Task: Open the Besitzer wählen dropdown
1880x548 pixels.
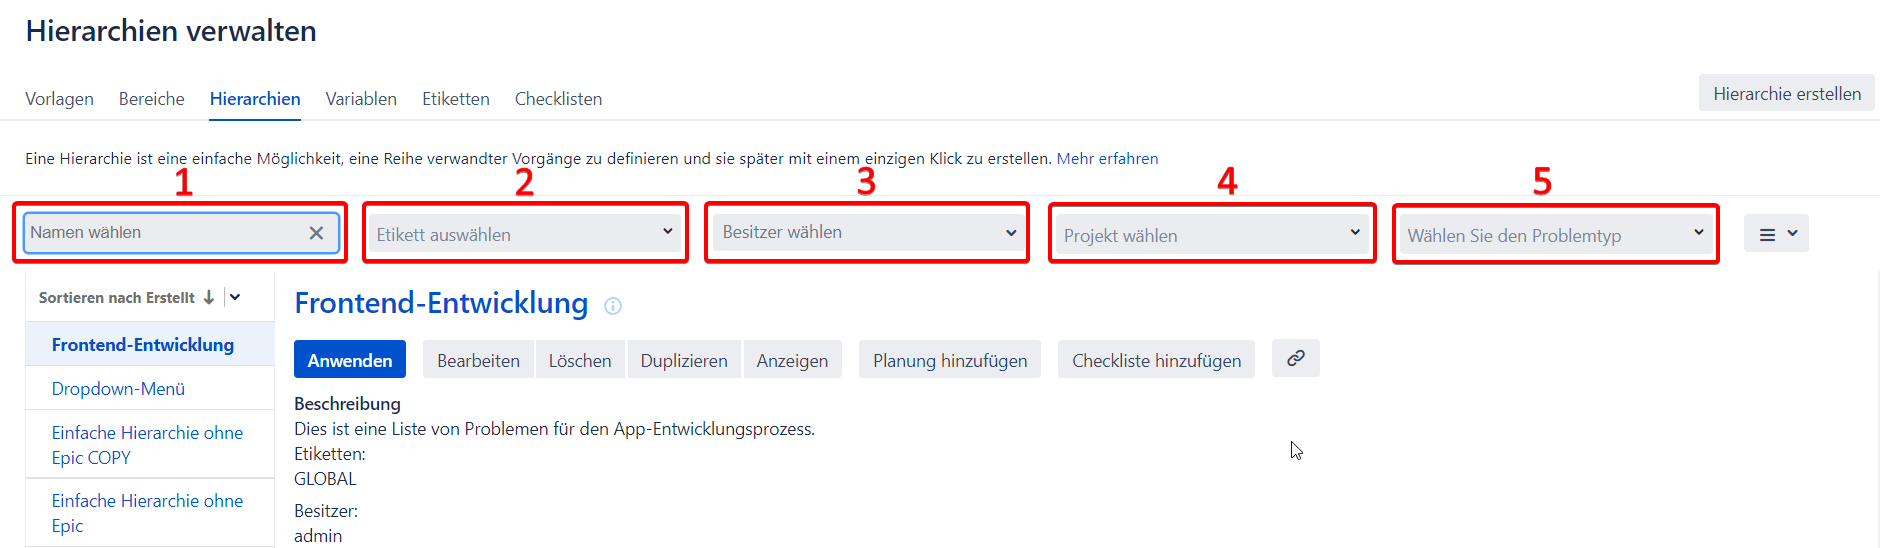Action: point(868,233)
